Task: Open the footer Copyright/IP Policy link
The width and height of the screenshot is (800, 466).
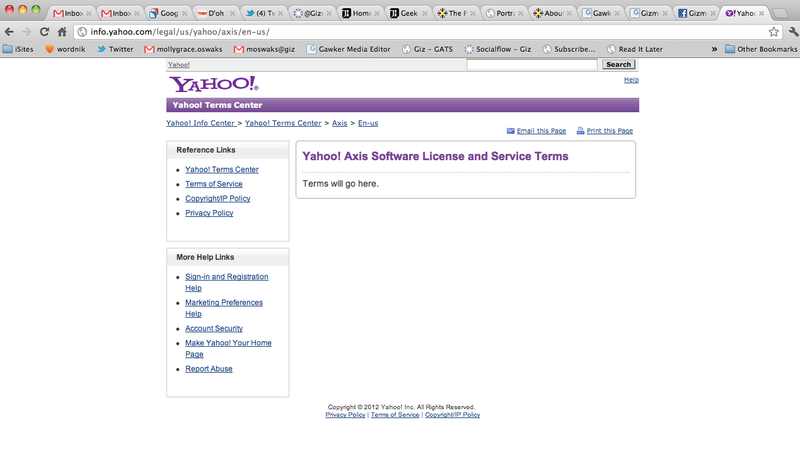Action: (453, 415)
